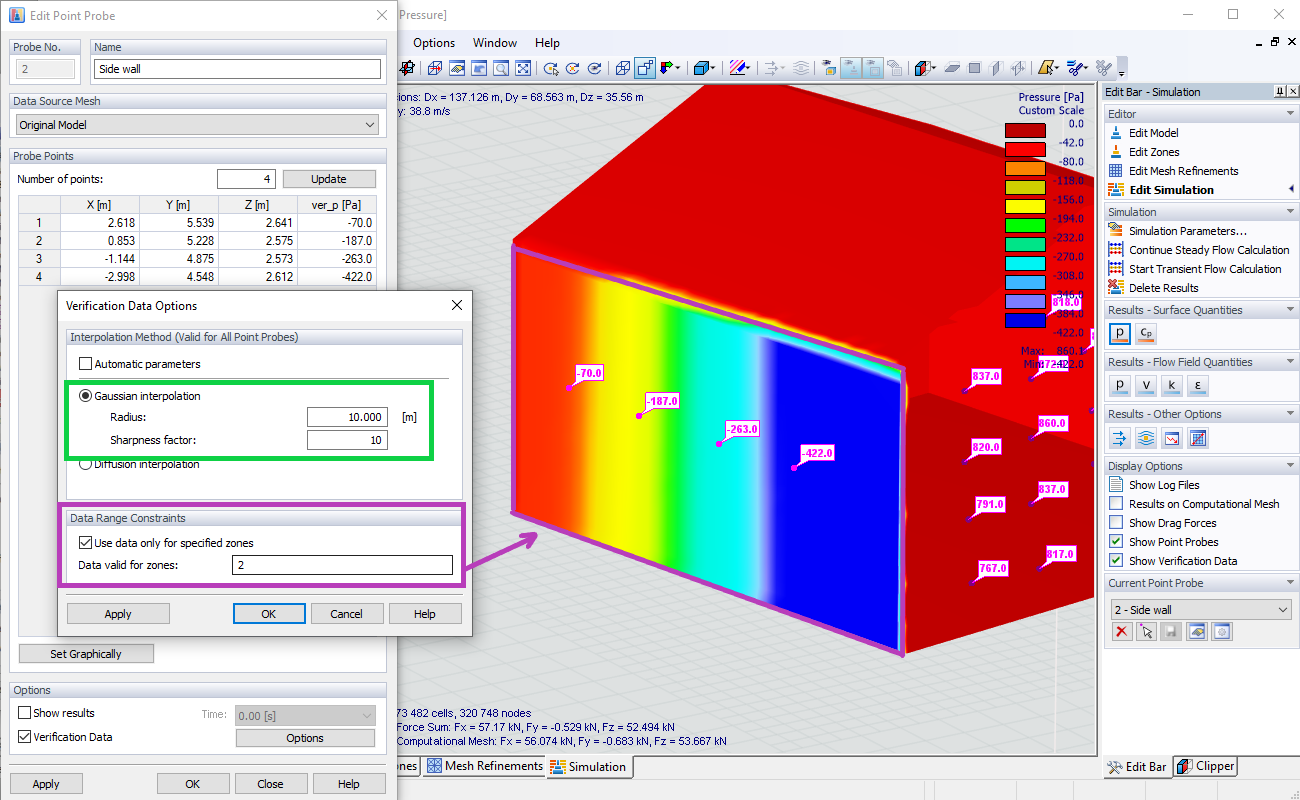The height and width of the screenshot is (800, 1300).
Task: Open the Options menu
Action: 433,42
